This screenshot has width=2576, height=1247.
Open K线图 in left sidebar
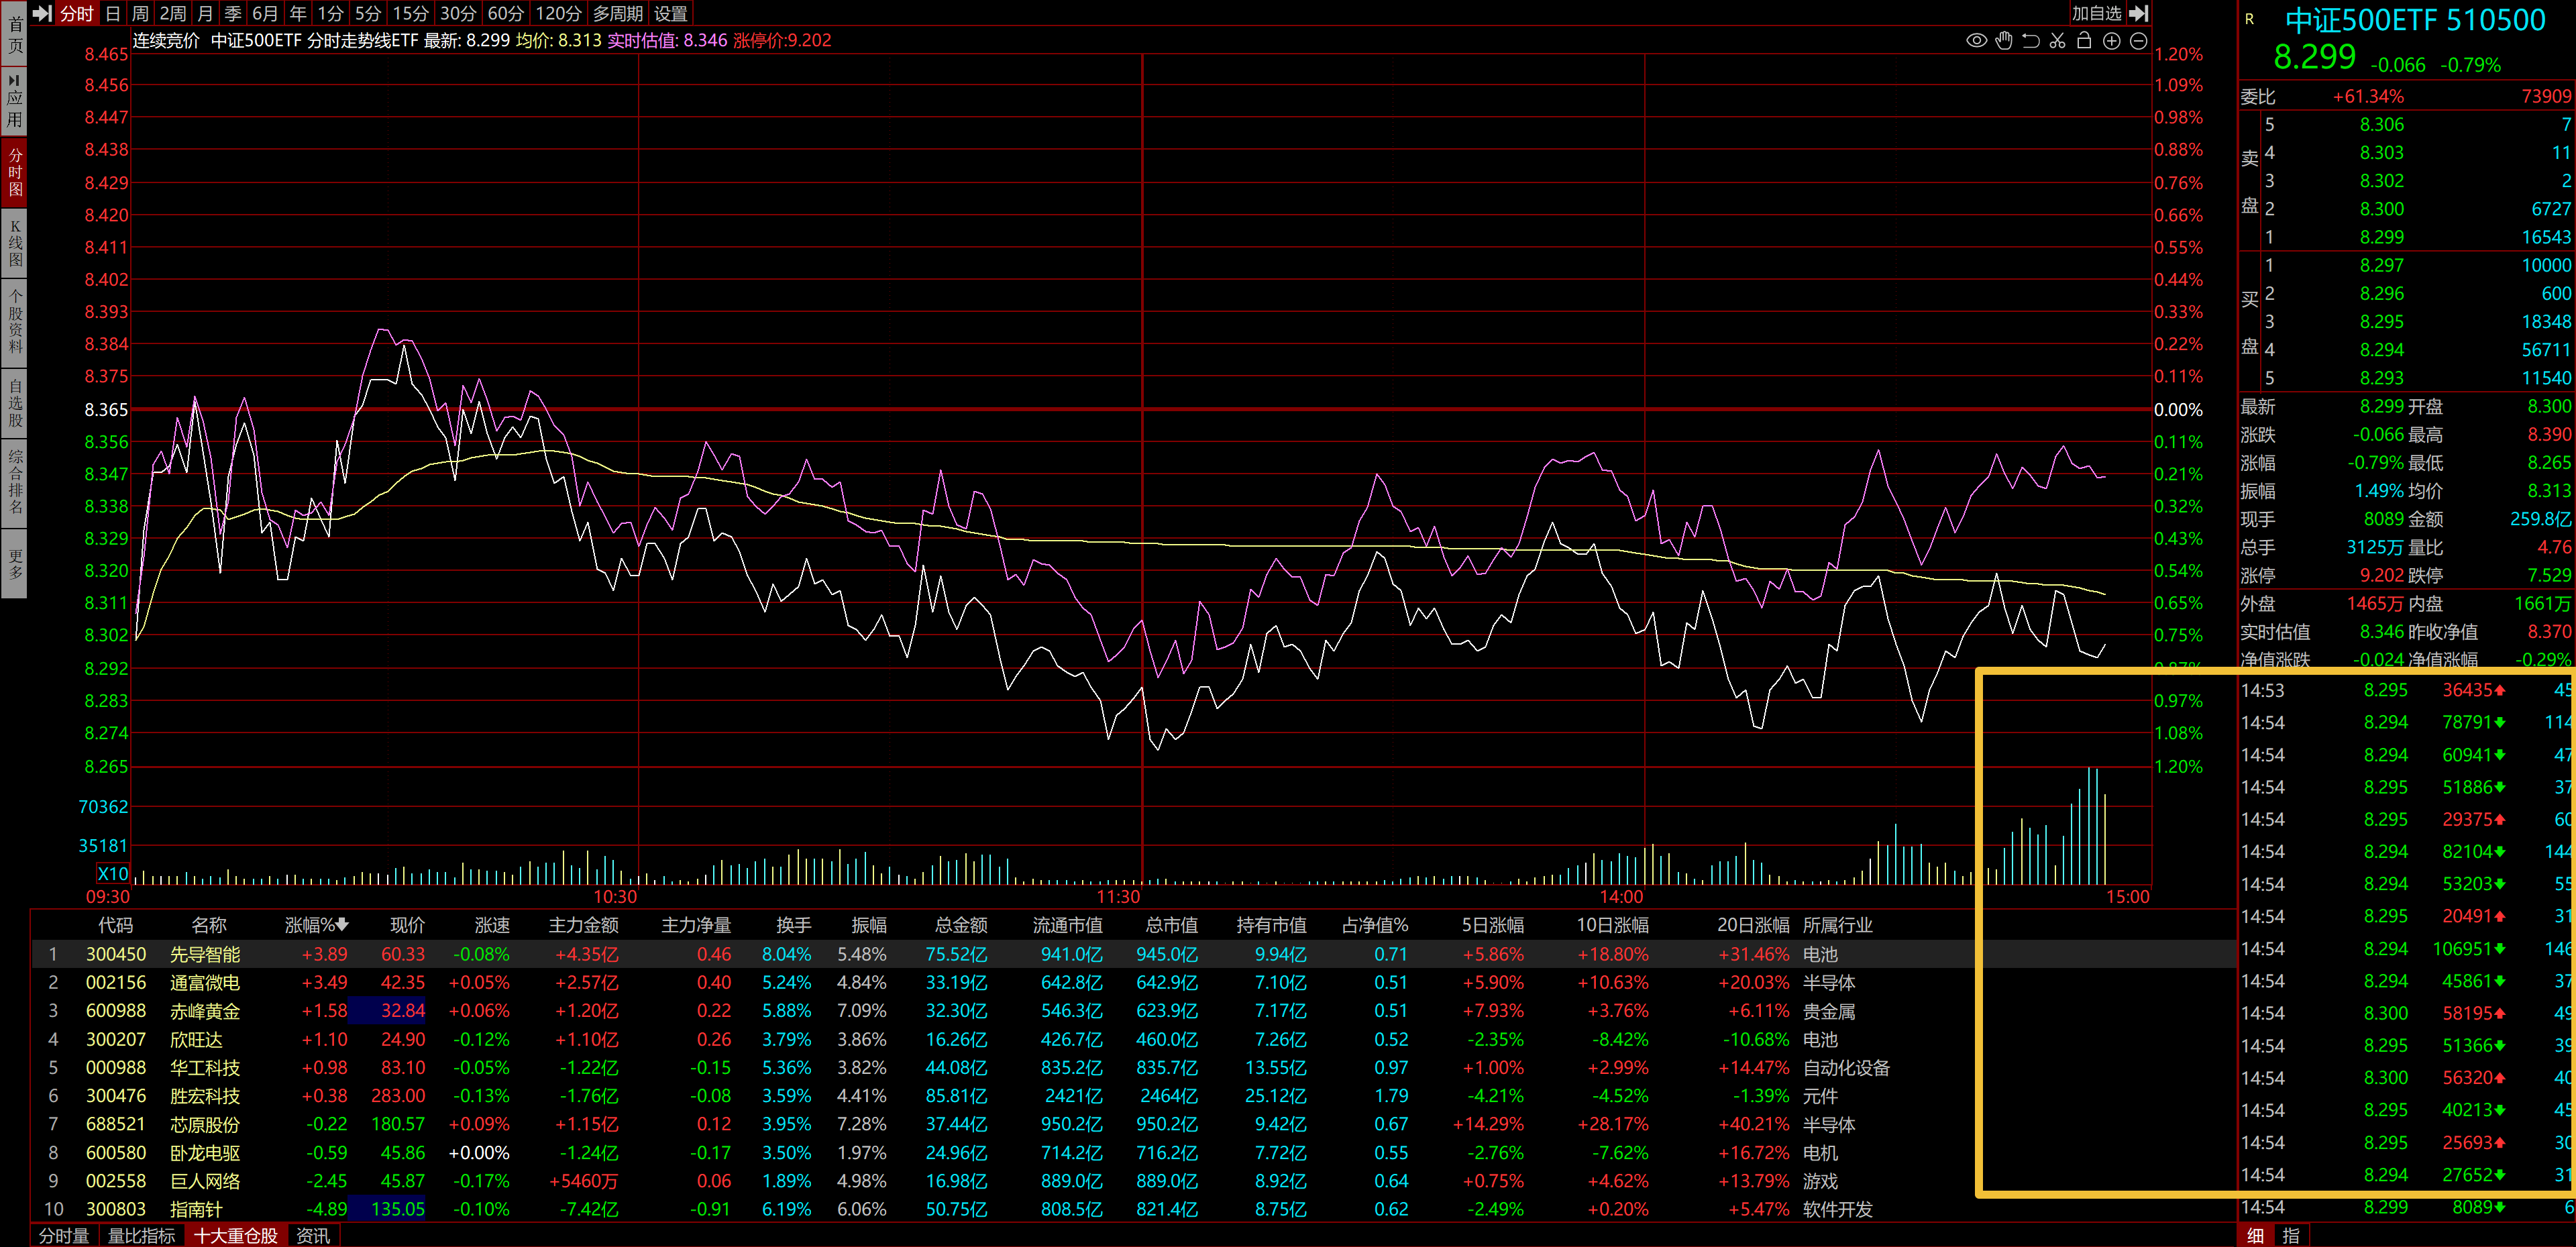pos(15,242)
